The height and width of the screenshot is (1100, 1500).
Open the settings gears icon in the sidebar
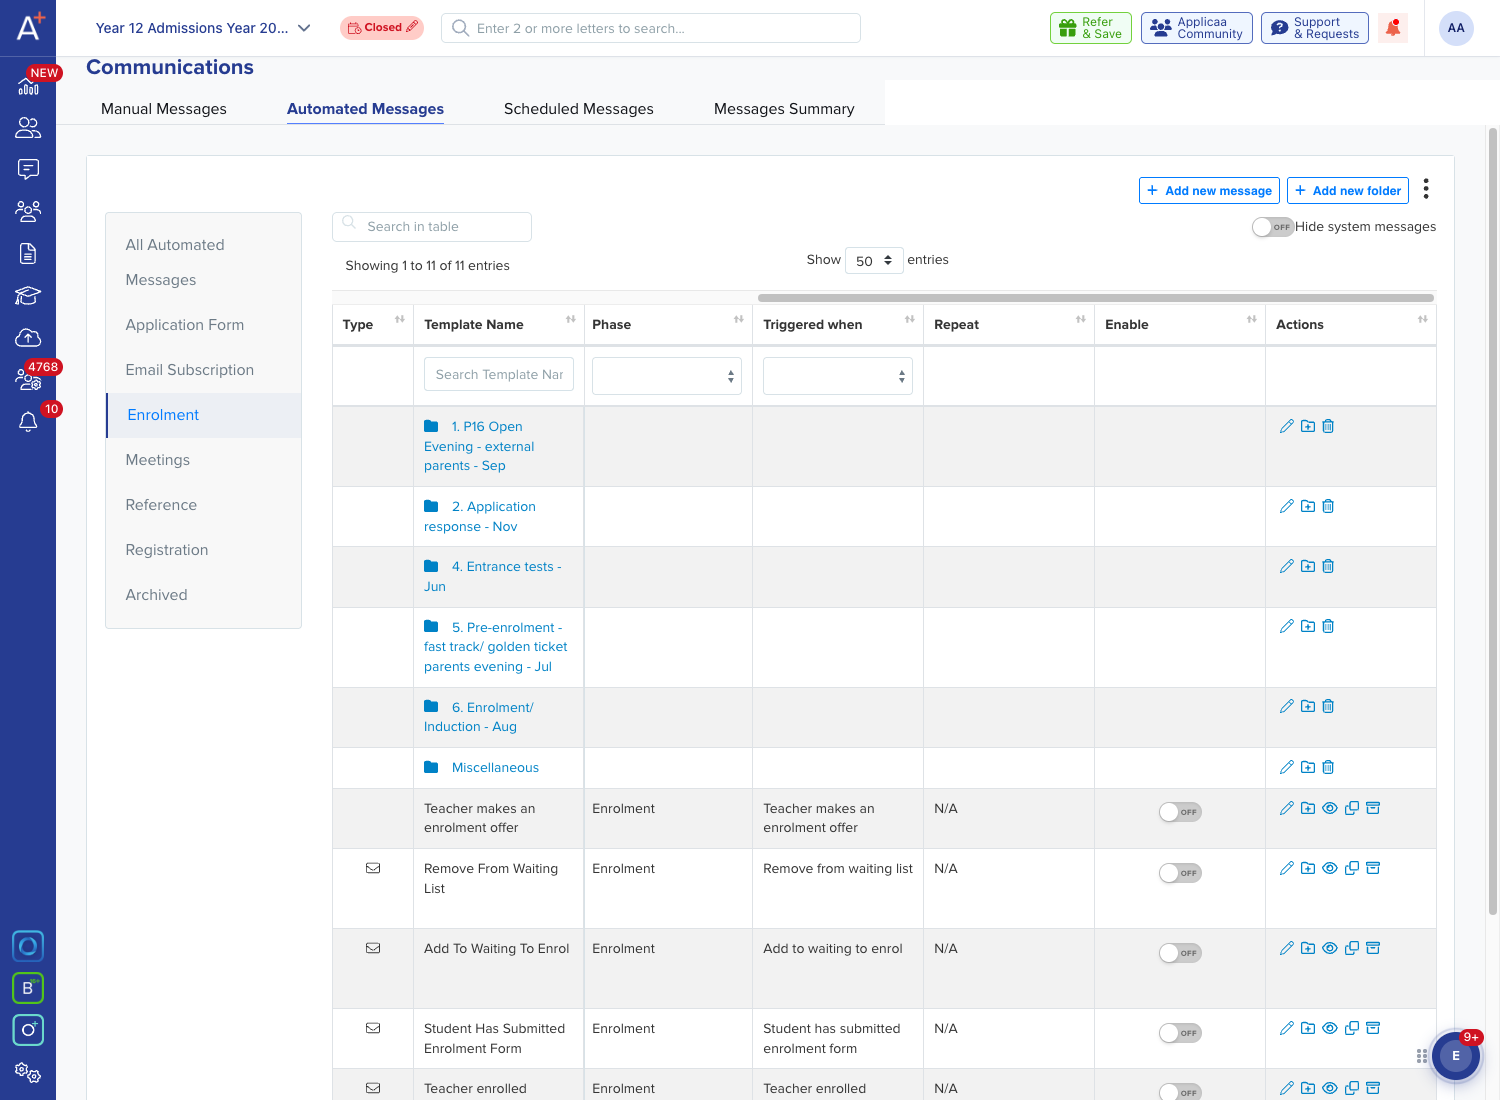click(x=28, y=1073)
